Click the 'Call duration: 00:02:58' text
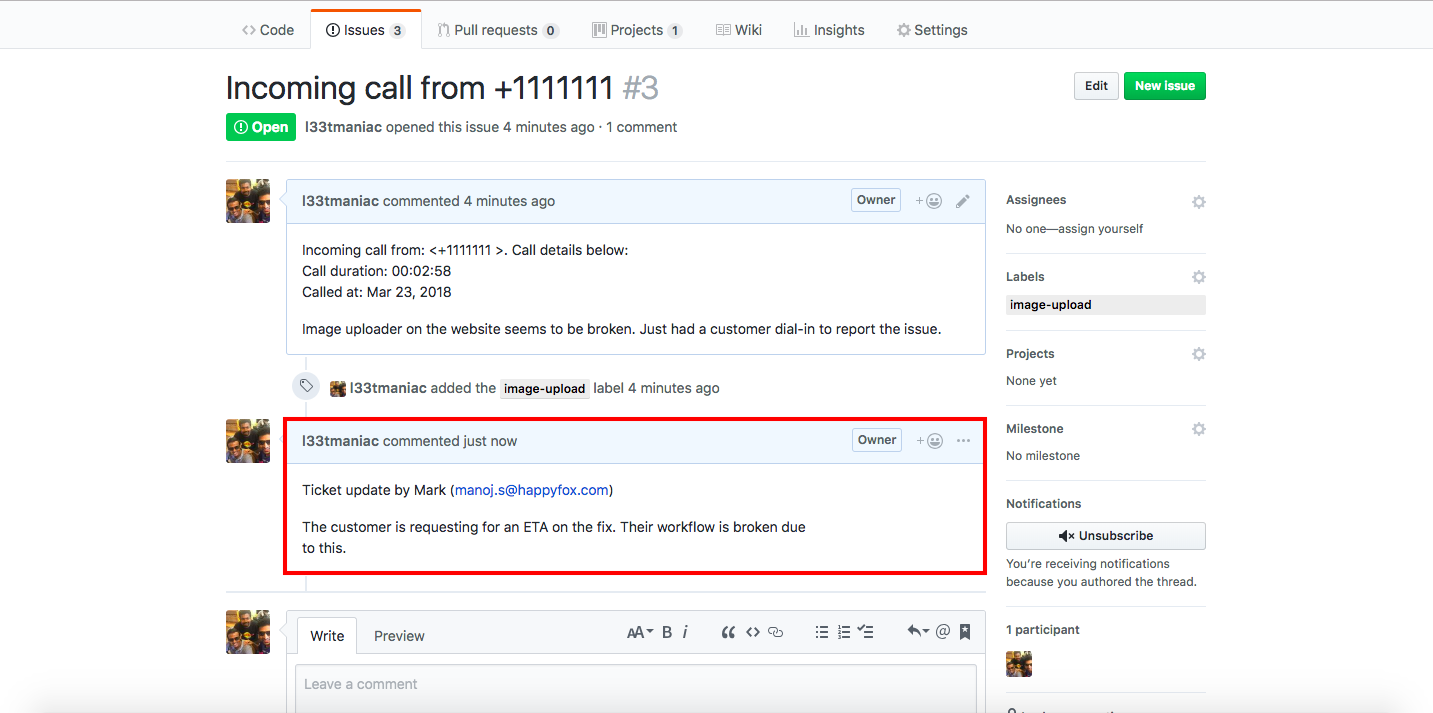Image resolution: width=1433 pixels, height=713 pixels. 376,271
